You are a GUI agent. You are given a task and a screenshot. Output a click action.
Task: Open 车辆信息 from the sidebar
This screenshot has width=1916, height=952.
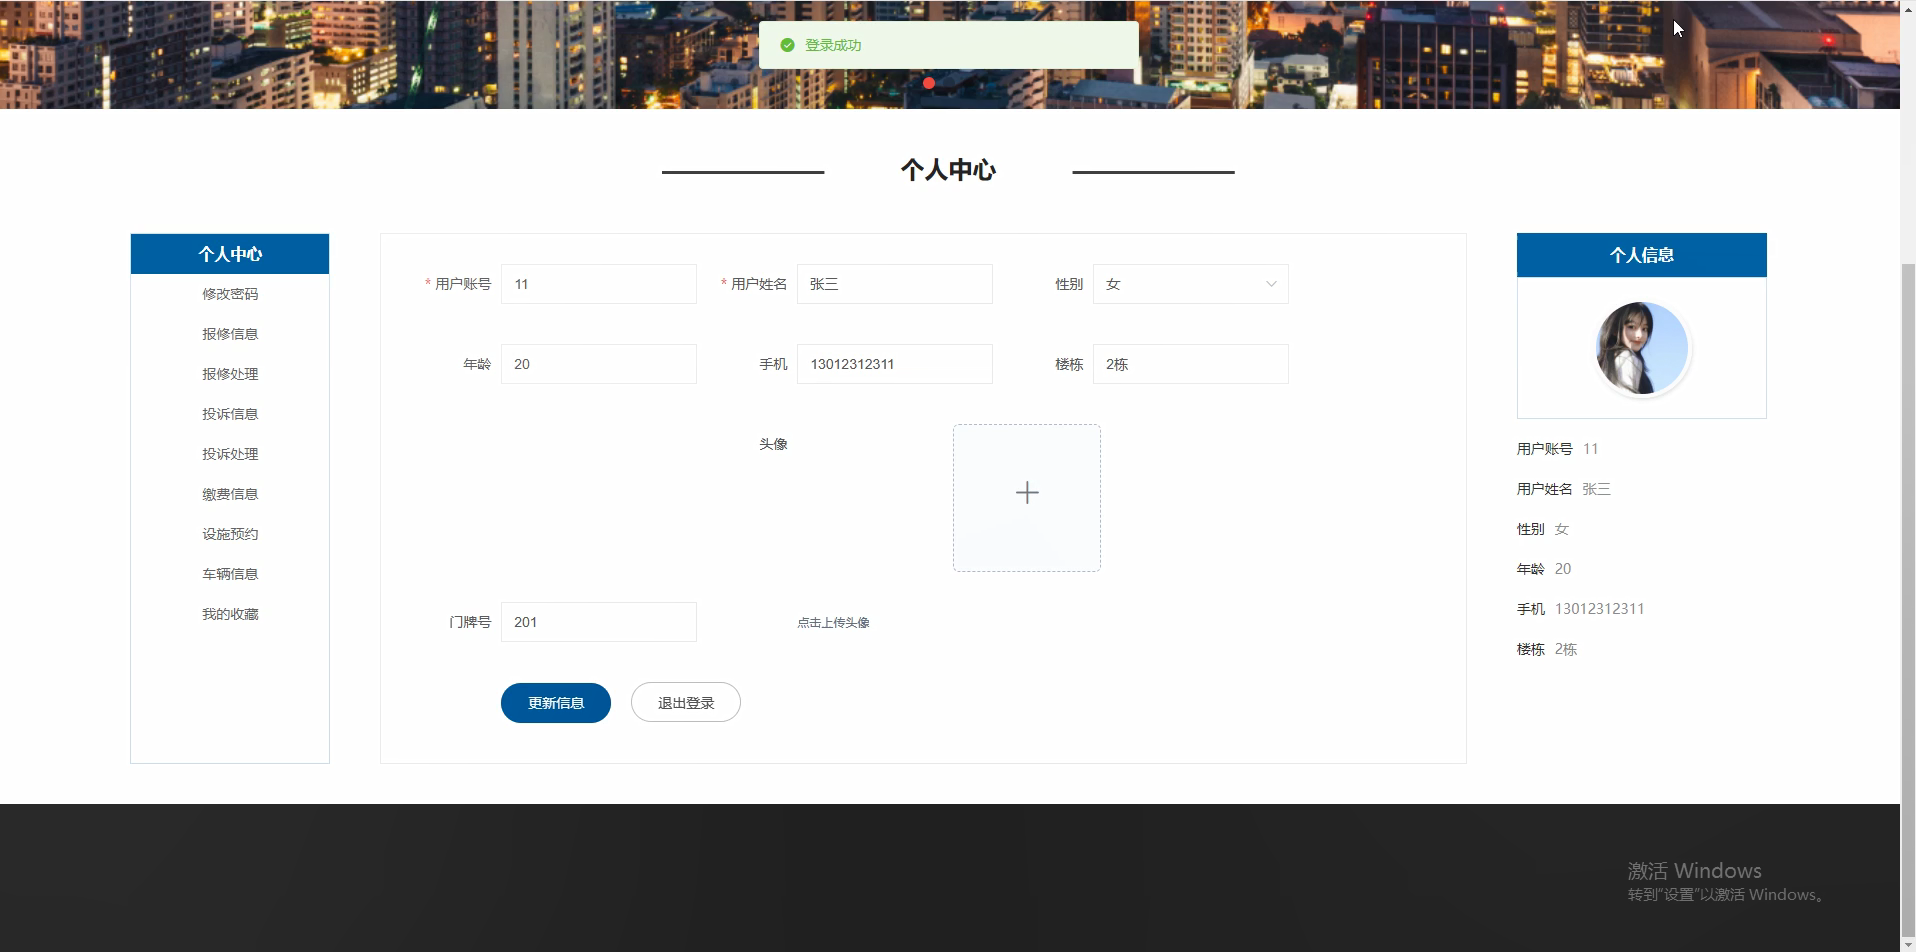[229, 573]
